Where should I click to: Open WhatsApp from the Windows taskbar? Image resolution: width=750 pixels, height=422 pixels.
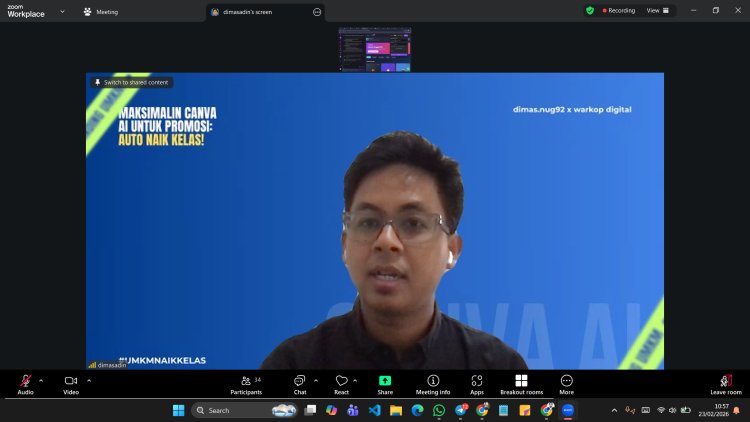[x=439, y=410]
